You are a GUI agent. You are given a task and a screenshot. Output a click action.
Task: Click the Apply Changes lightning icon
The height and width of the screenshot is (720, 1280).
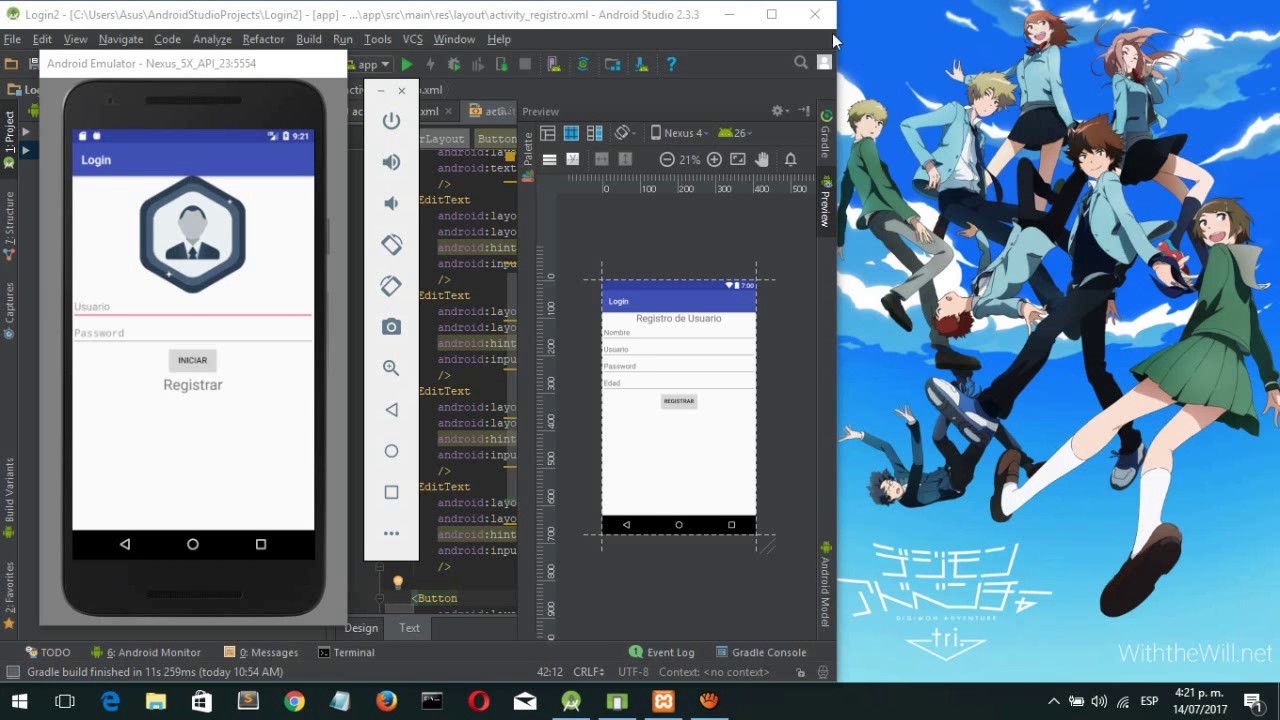tap(430, 64)
